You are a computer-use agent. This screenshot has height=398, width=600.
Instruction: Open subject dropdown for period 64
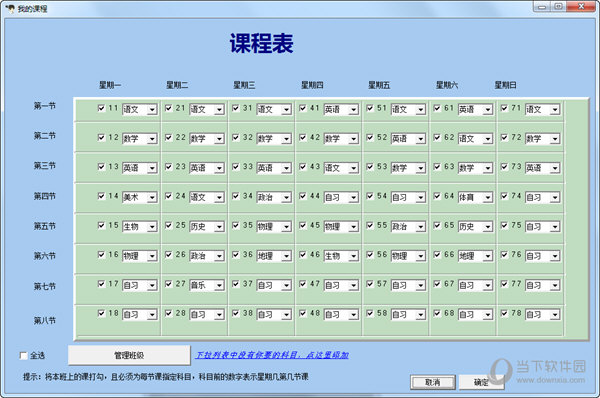click(x=488, y=197)
